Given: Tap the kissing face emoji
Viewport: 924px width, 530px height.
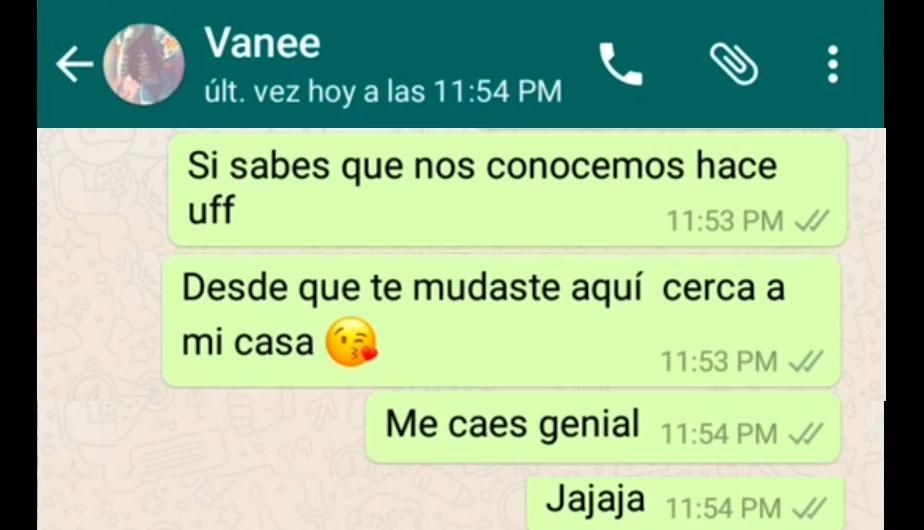Looking at the screenshot, I should click(x=352, y=342).
